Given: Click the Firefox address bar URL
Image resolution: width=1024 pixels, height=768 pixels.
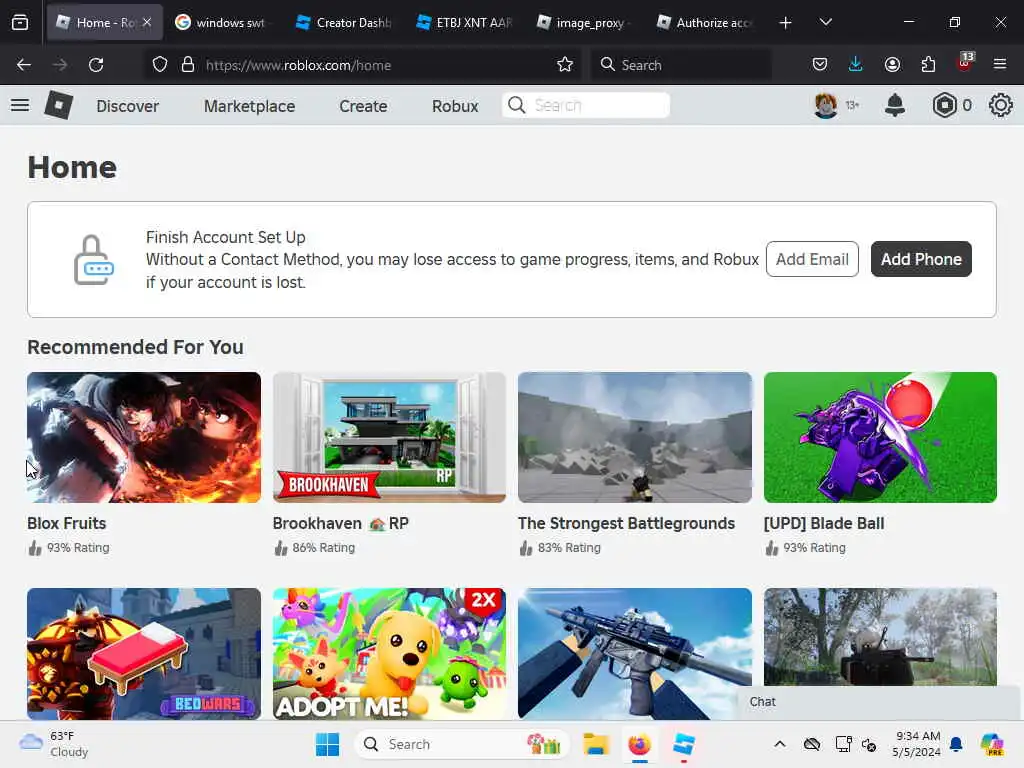Looking at the screenshot, I should (298, 65).
